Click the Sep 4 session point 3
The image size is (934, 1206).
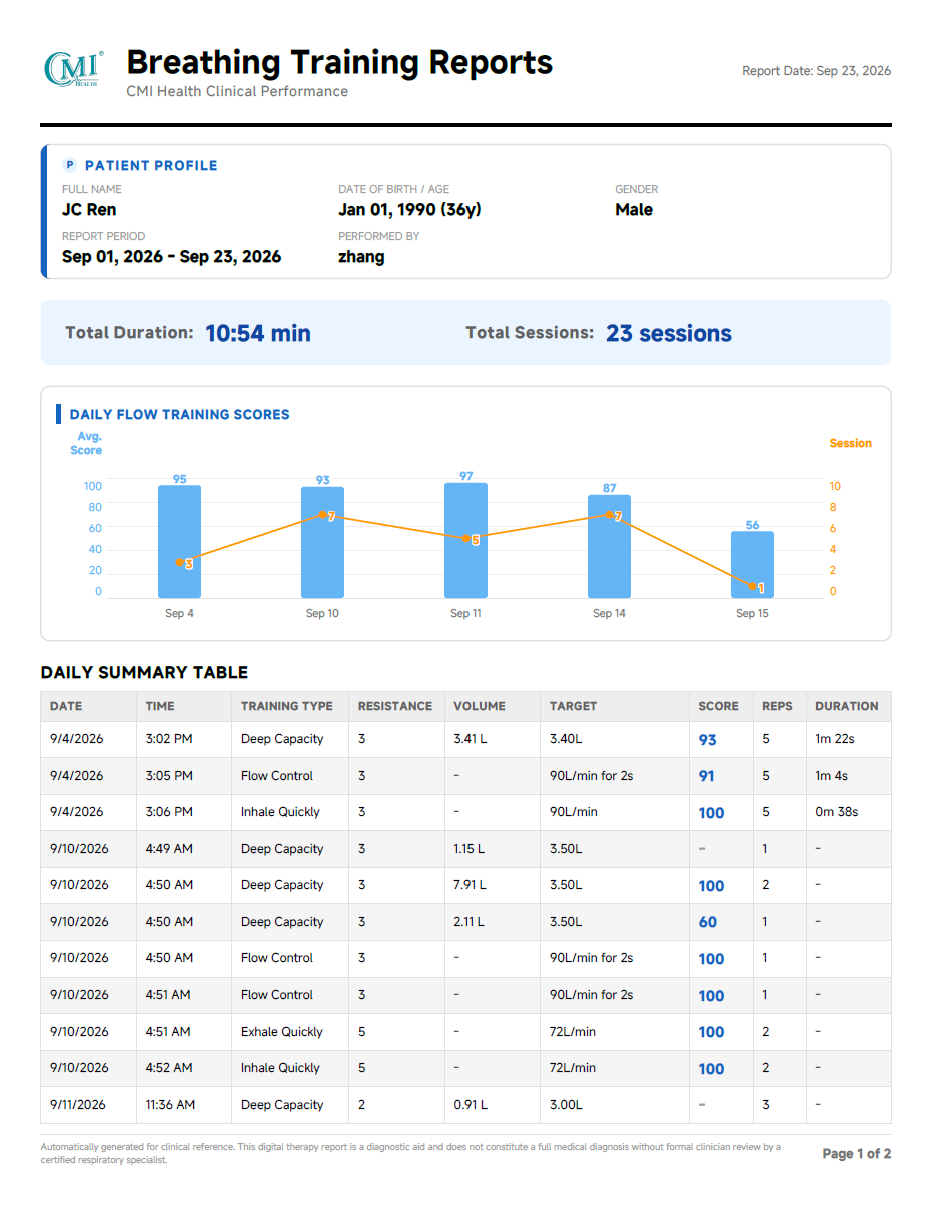[x=180, y=563]
